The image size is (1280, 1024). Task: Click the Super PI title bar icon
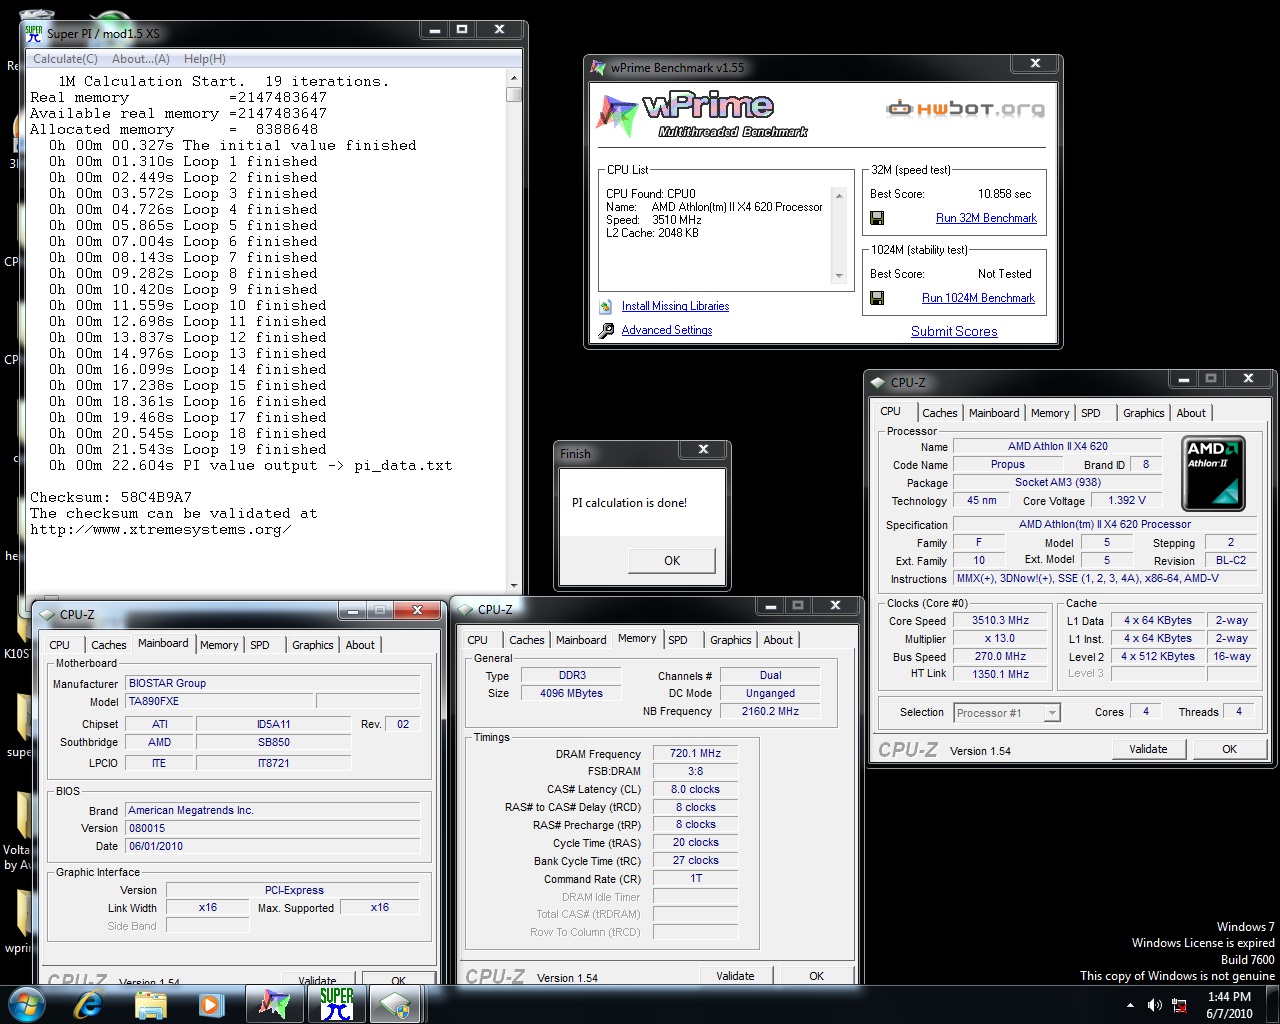pyautogui.click(x=34, y=33)
